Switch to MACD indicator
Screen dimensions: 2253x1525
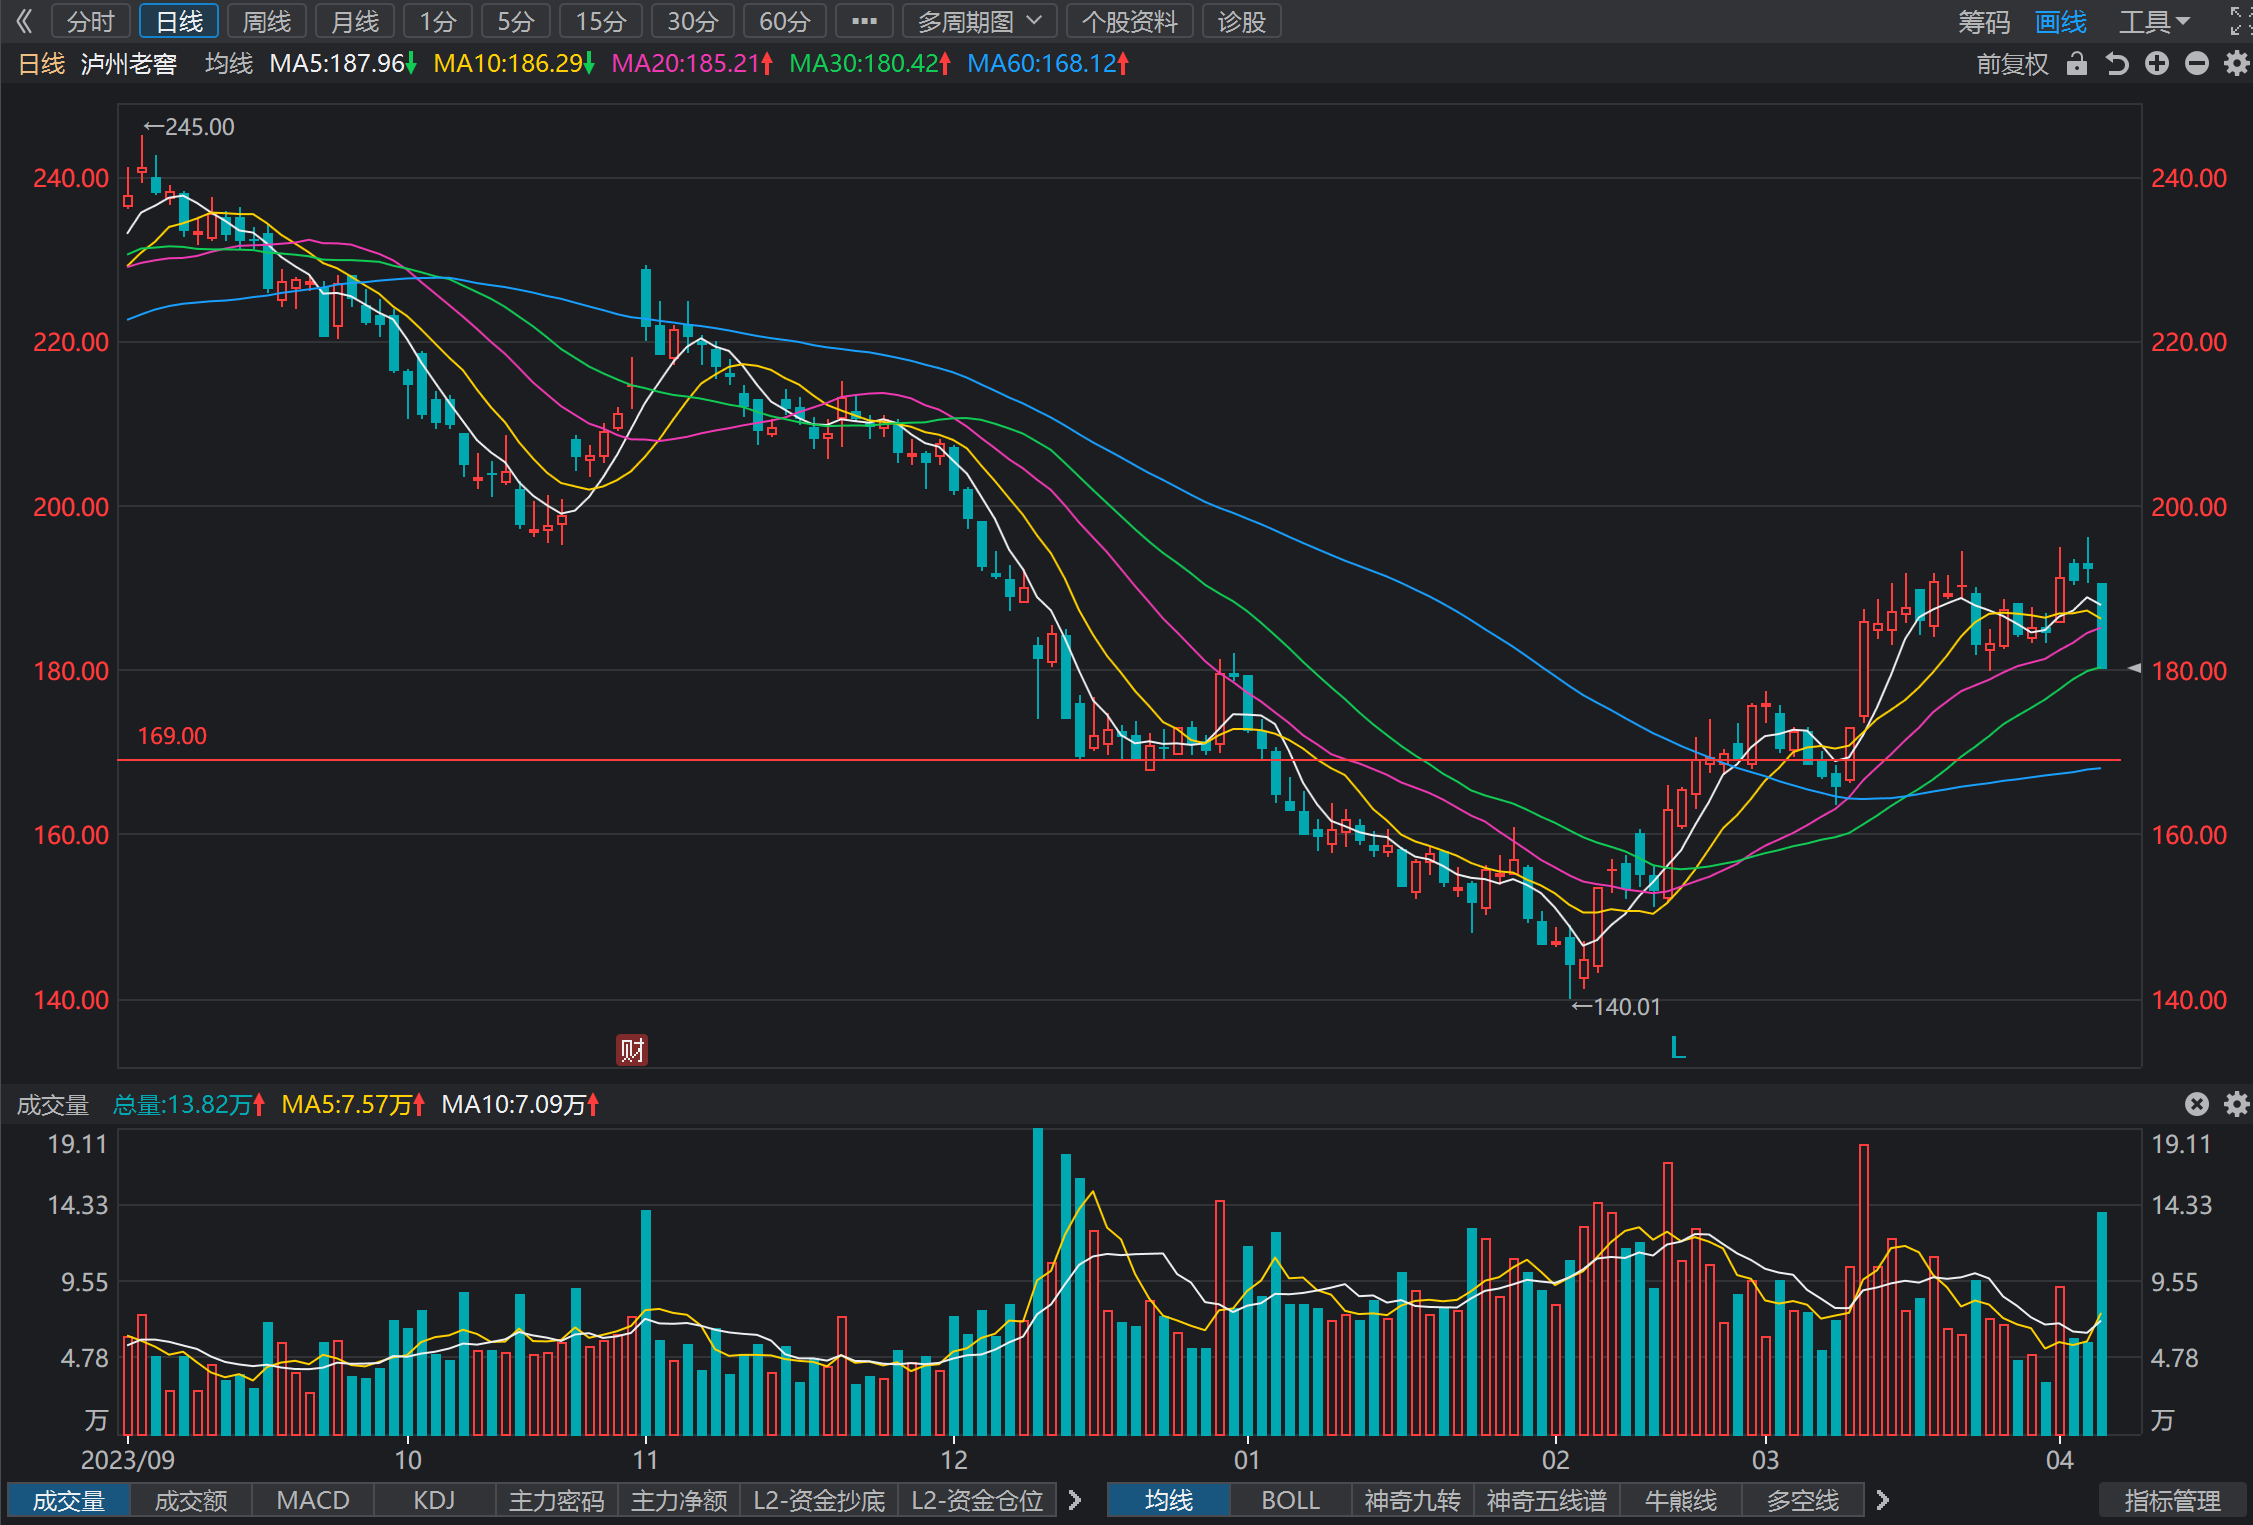[313, 1500]
